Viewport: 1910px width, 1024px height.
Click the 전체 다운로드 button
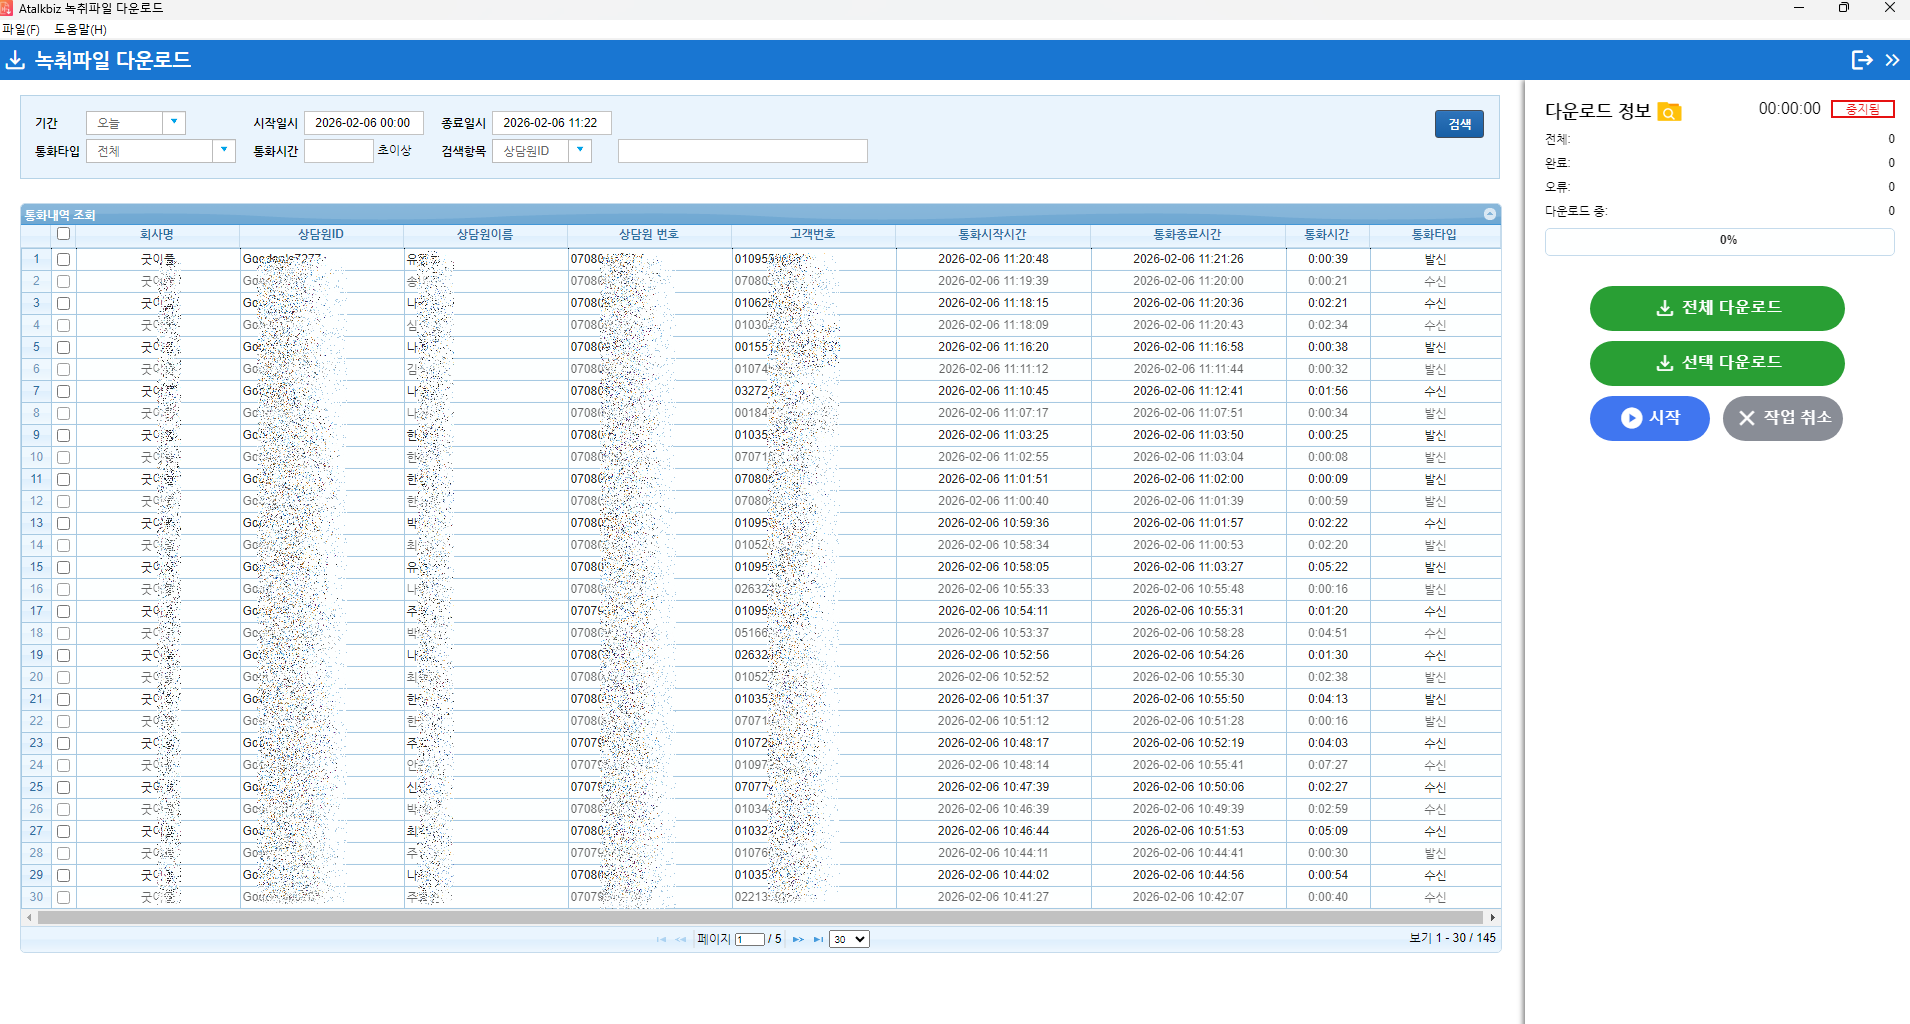point(1716,308)
